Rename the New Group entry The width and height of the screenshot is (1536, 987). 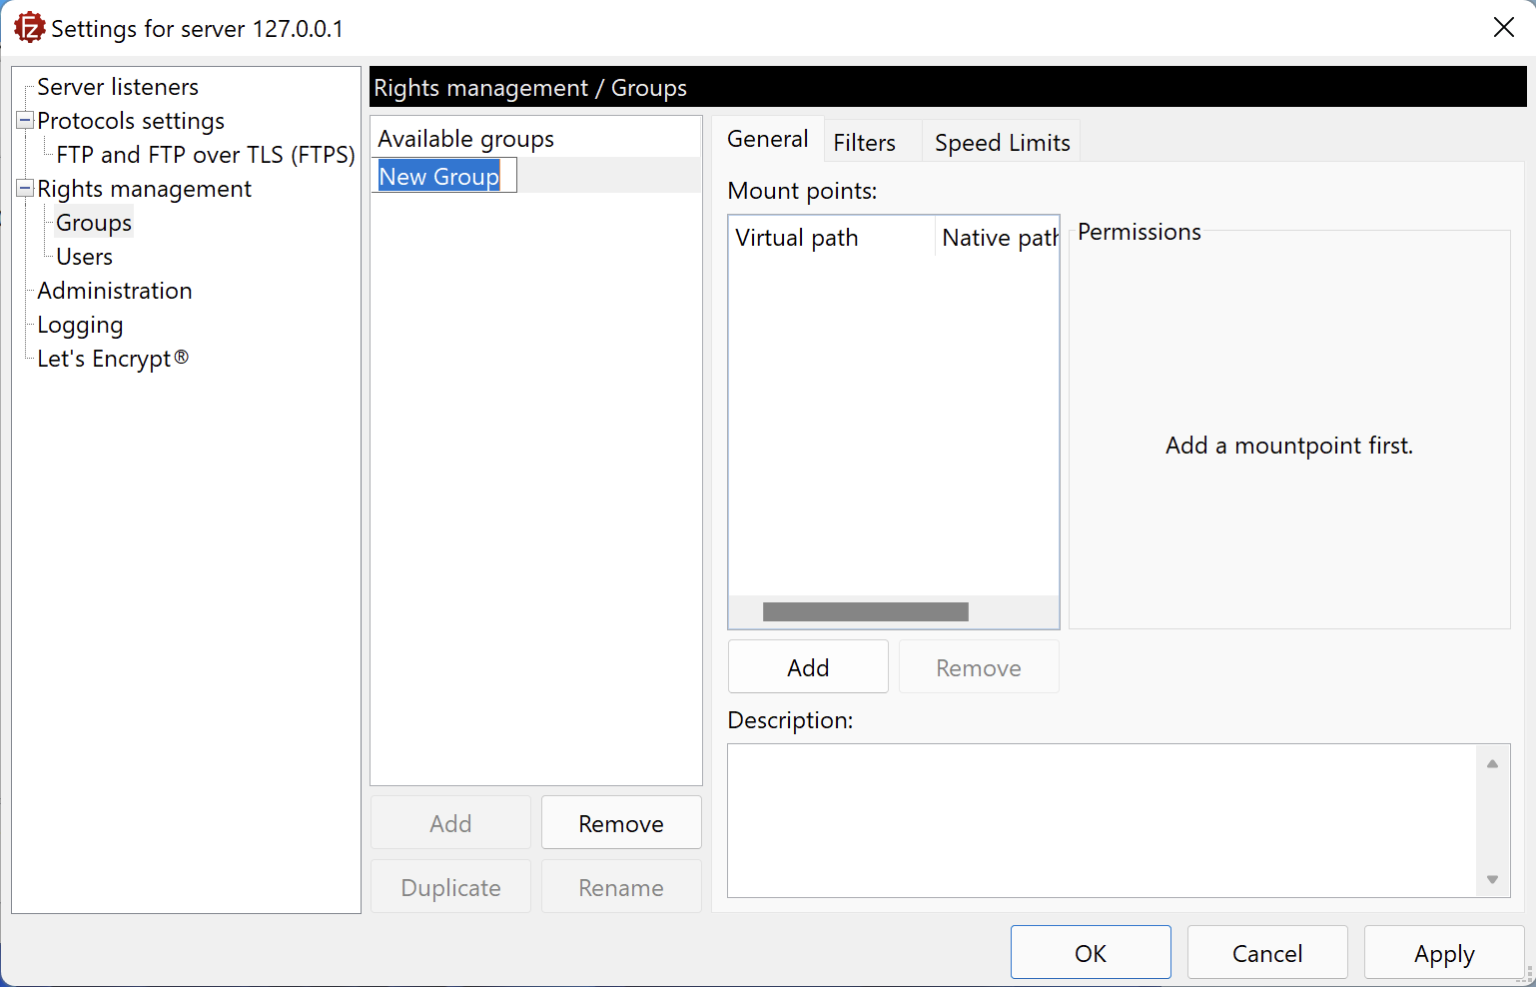620,887
